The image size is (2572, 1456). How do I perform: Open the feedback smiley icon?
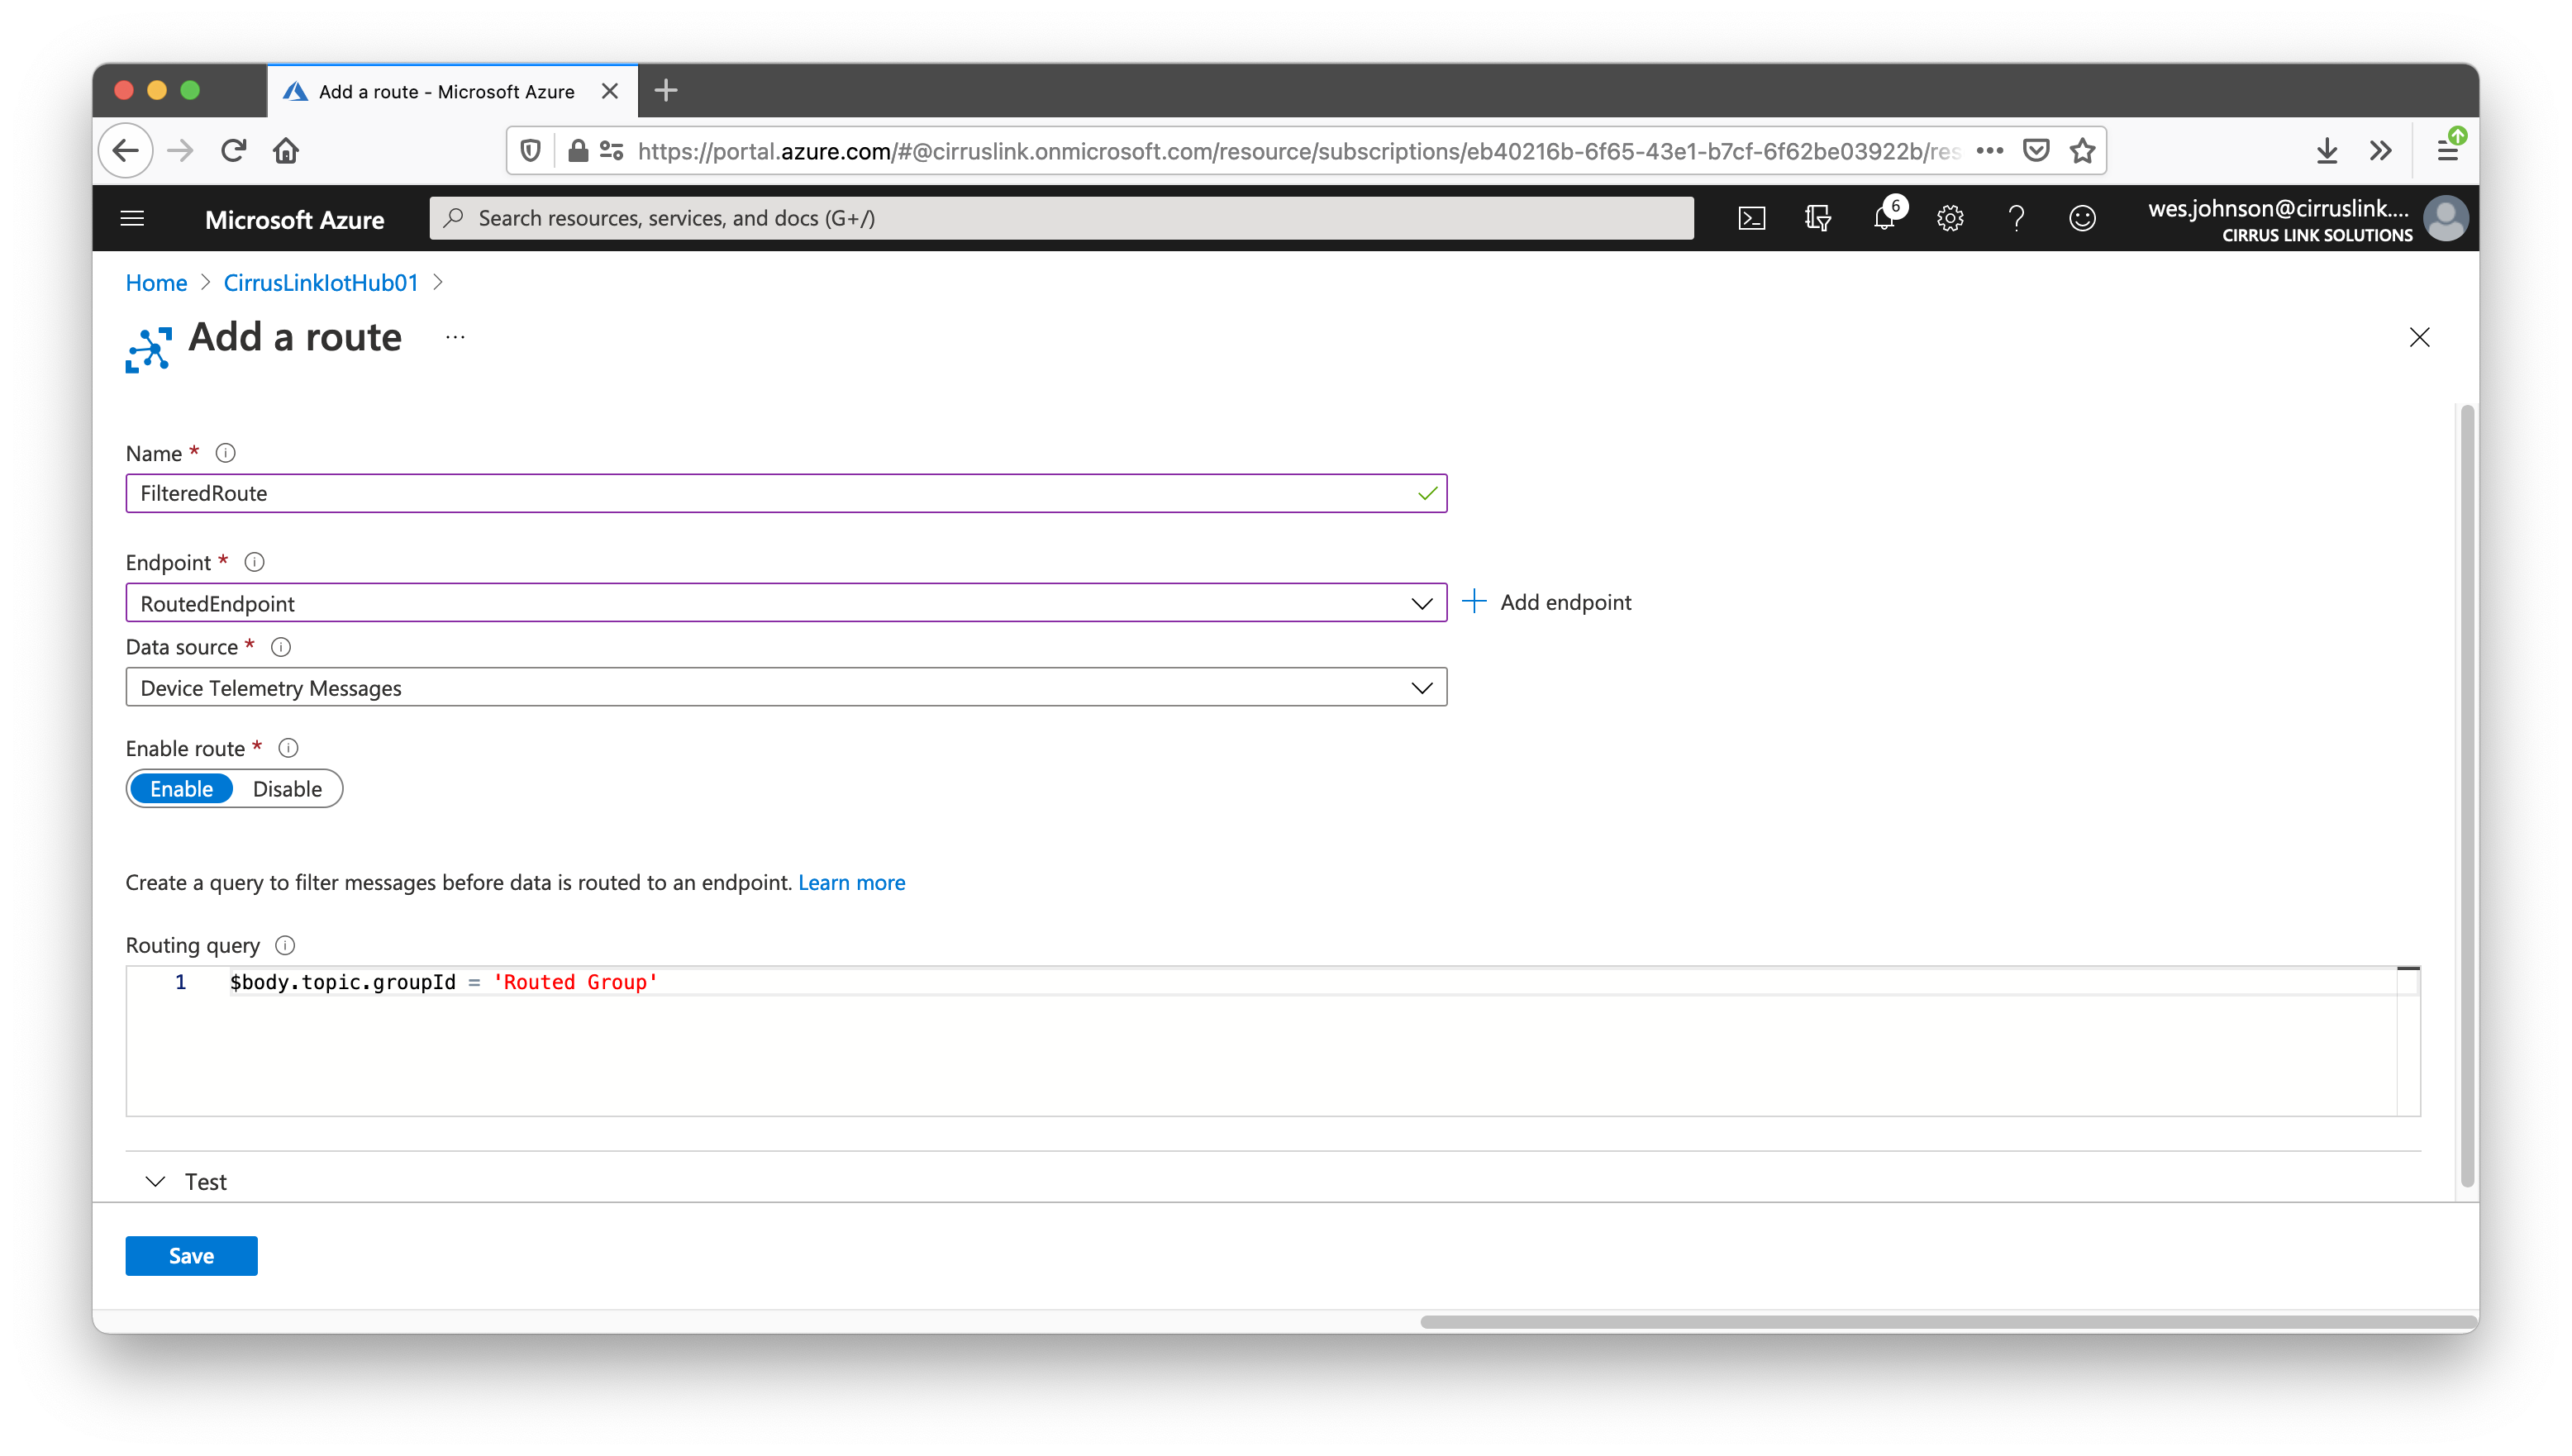click(2082, 218)
